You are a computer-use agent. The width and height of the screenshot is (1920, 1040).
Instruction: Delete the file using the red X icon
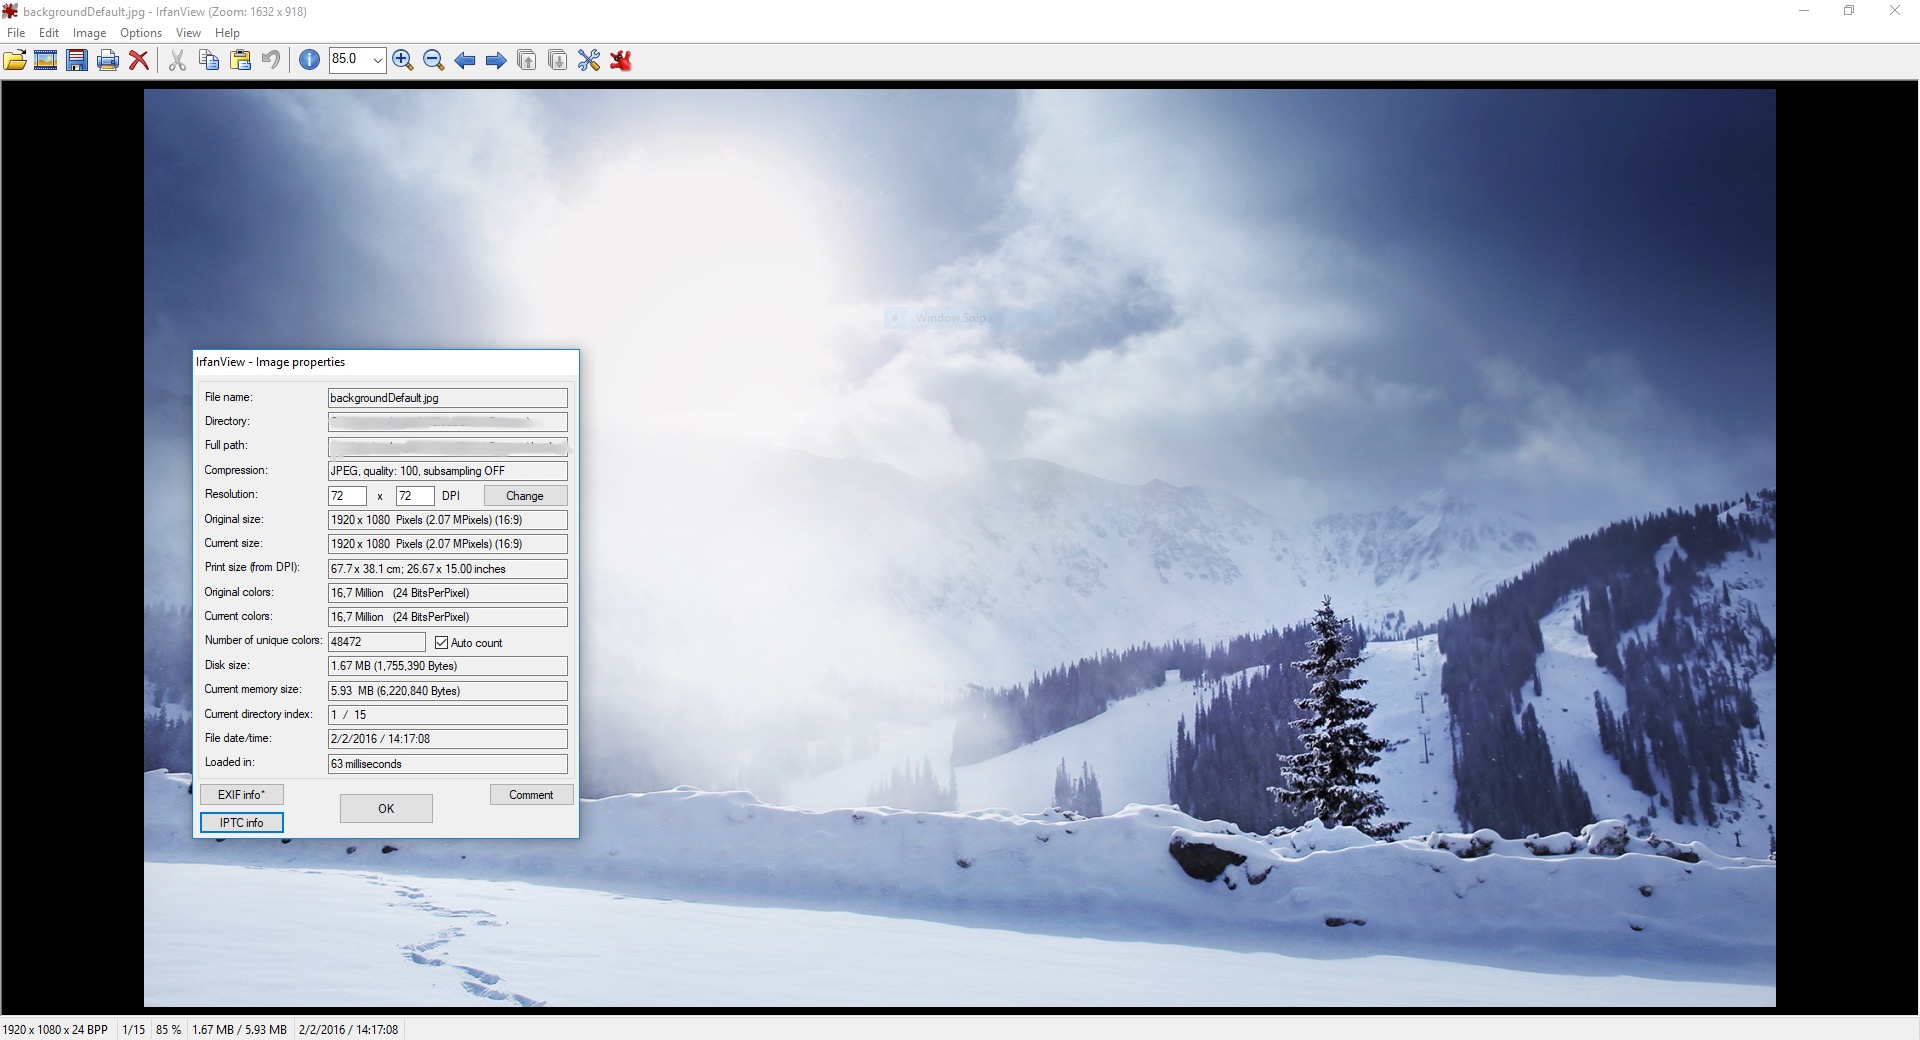[139, 60]
